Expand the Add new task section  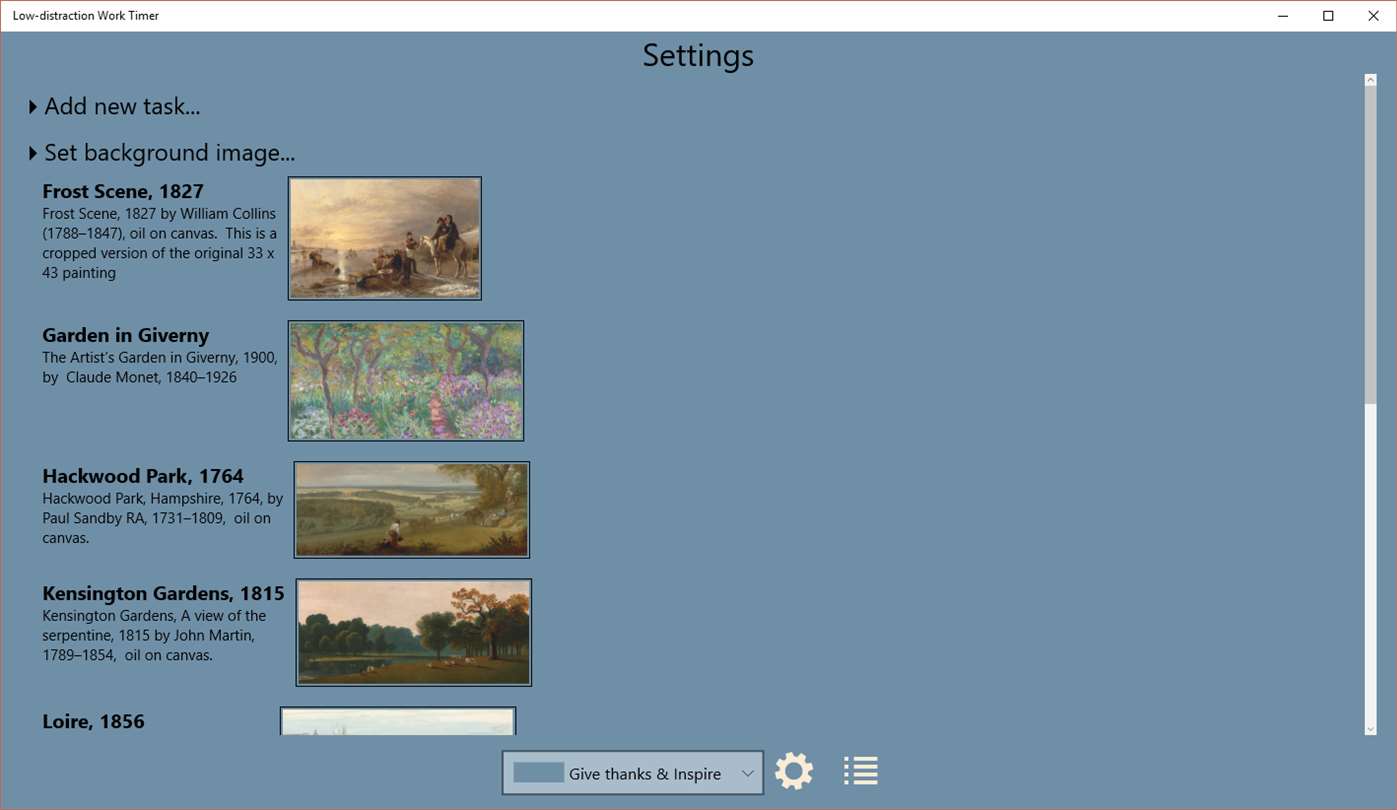click(115, 106)
